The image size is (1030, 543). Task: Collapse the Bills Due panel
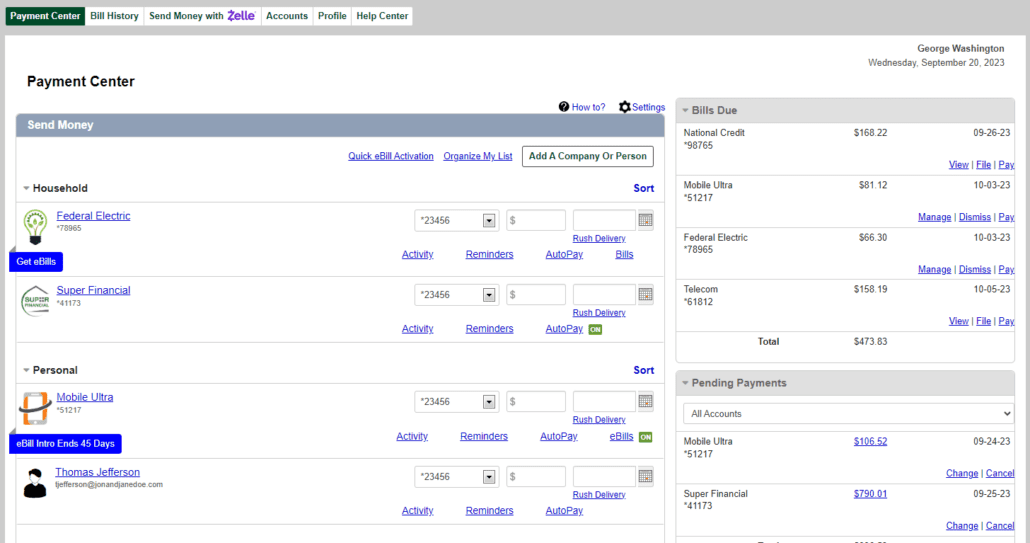tap(685, 110)
